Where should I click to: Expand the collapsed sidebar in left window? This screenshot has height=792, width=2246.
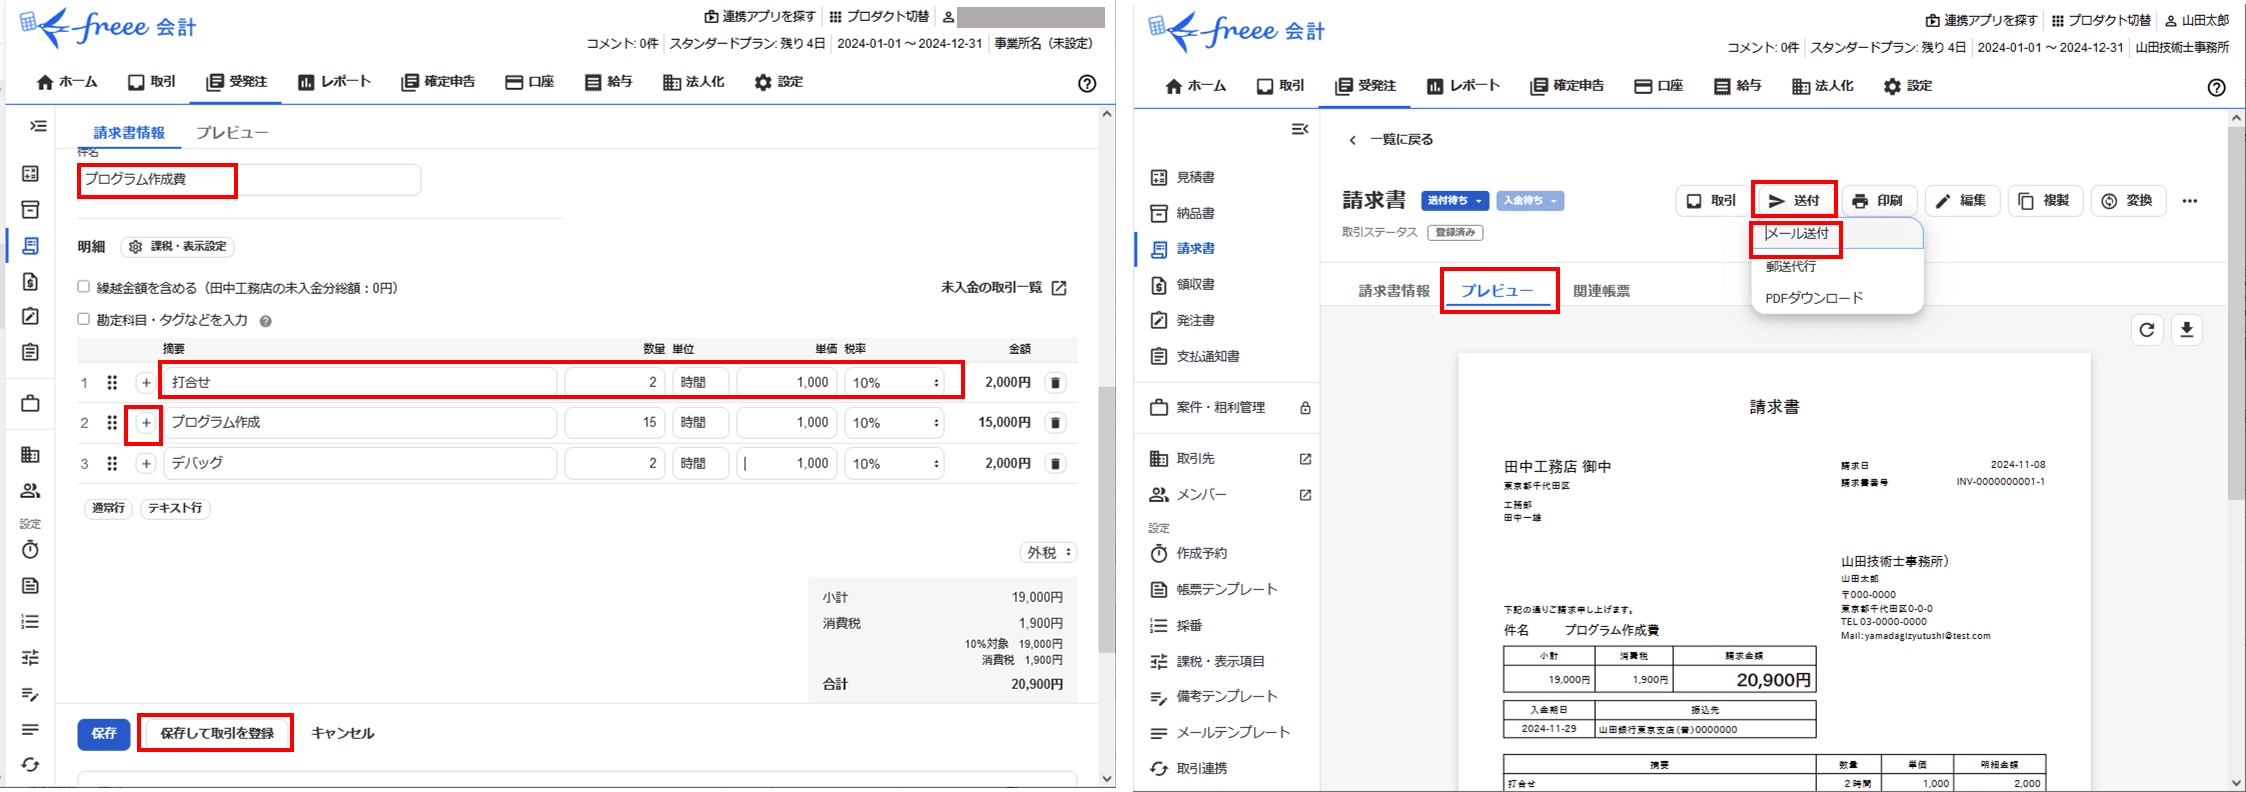[x=38, y=126]
